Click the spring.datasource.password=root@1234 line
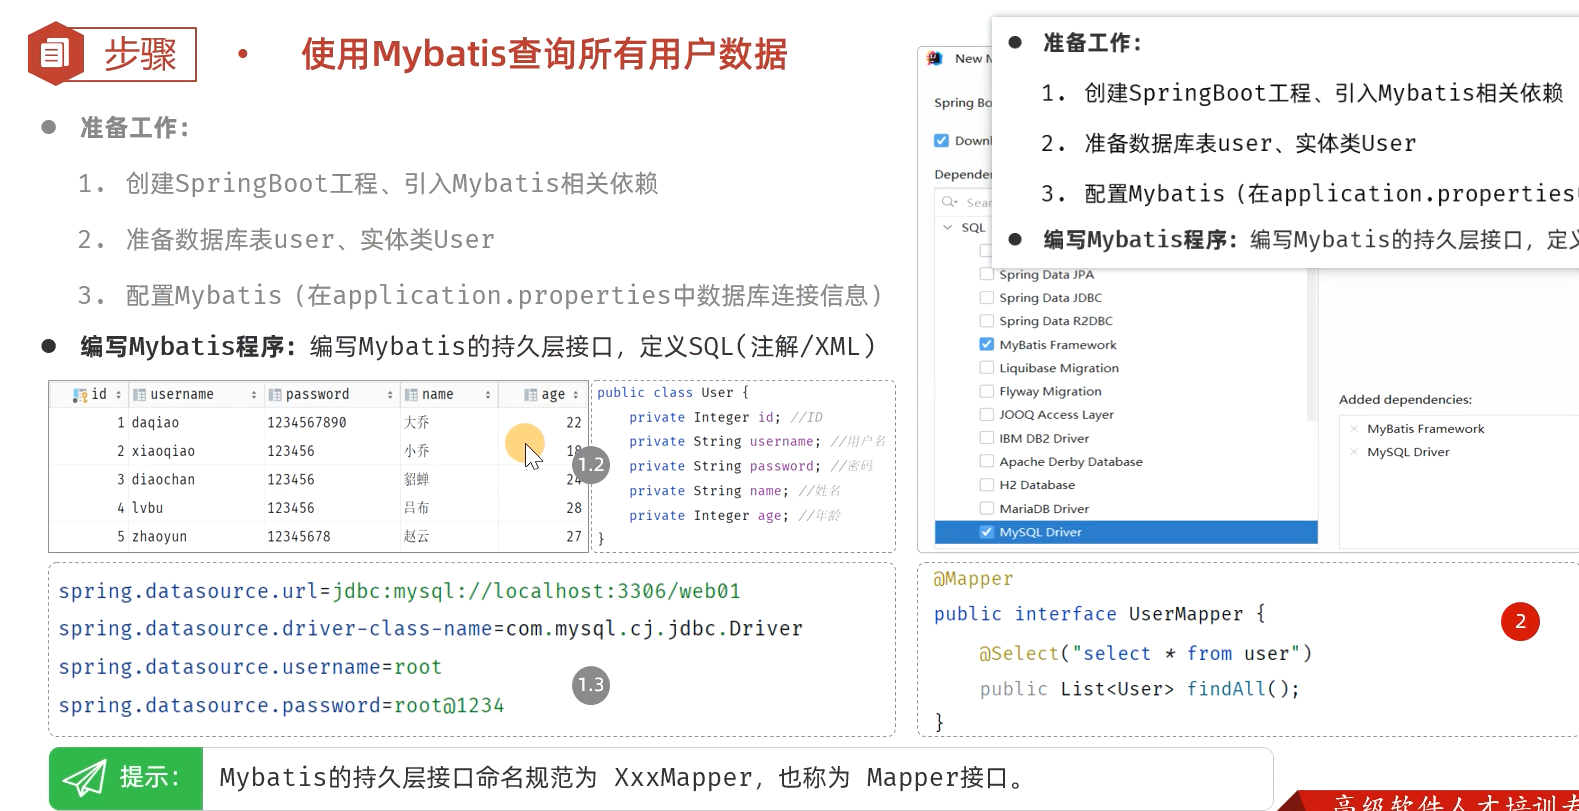 click(x=281, y=705)
